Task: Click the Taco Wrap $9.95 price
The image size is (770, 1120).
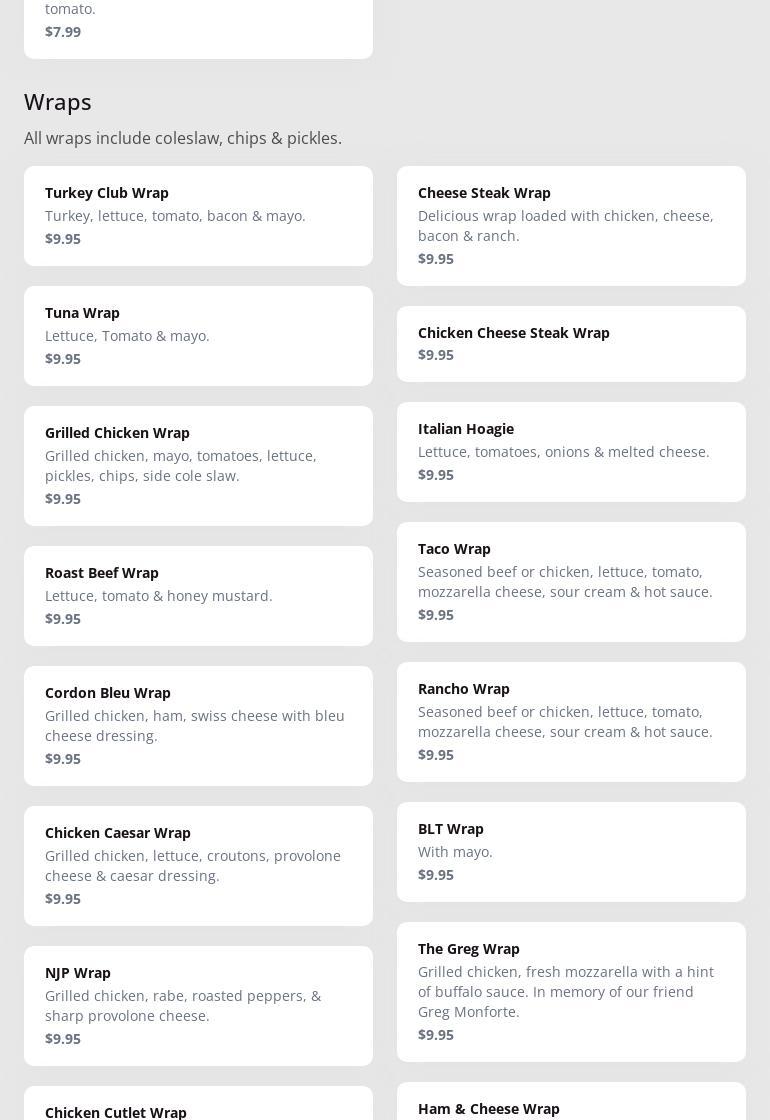Action: tap(436, 615)
